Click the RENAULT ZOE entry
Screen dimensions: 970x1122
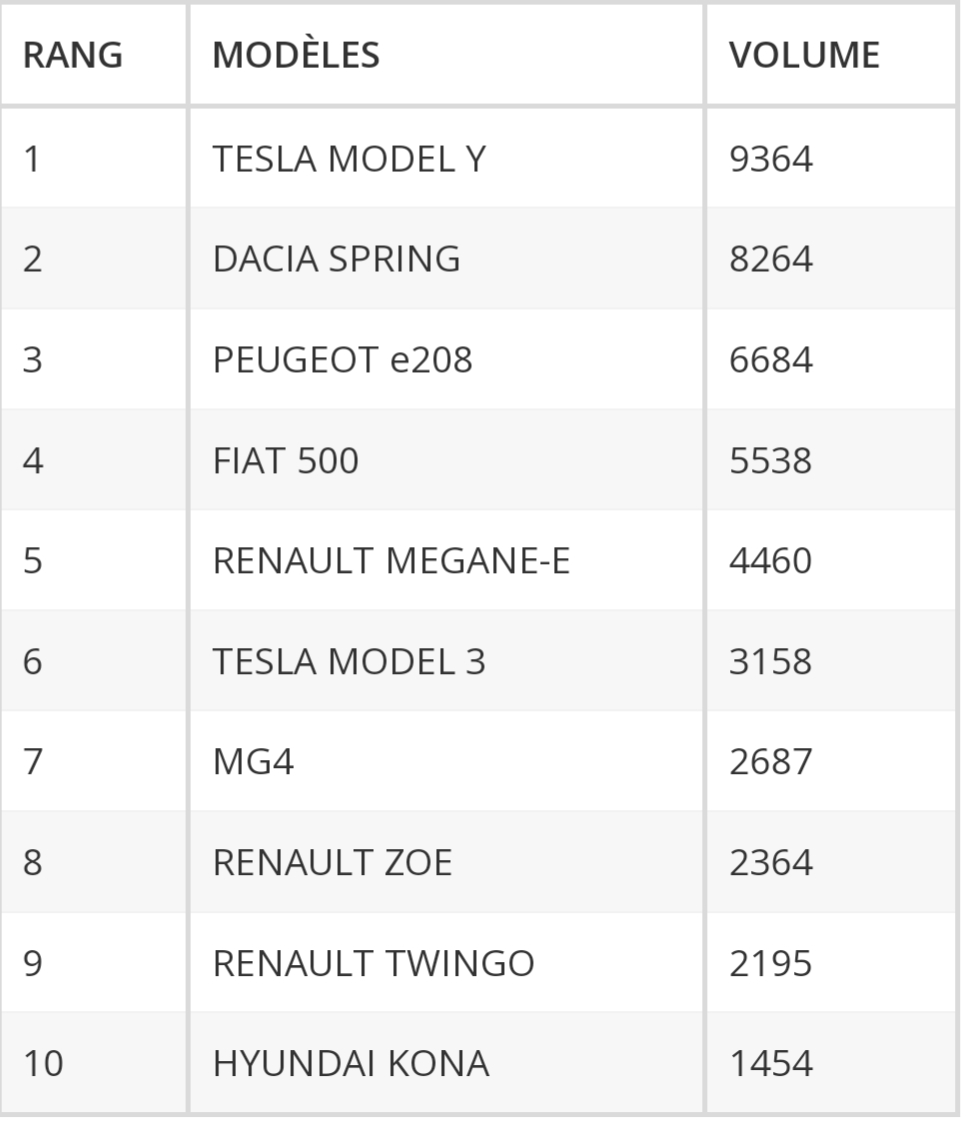point(332,862)
